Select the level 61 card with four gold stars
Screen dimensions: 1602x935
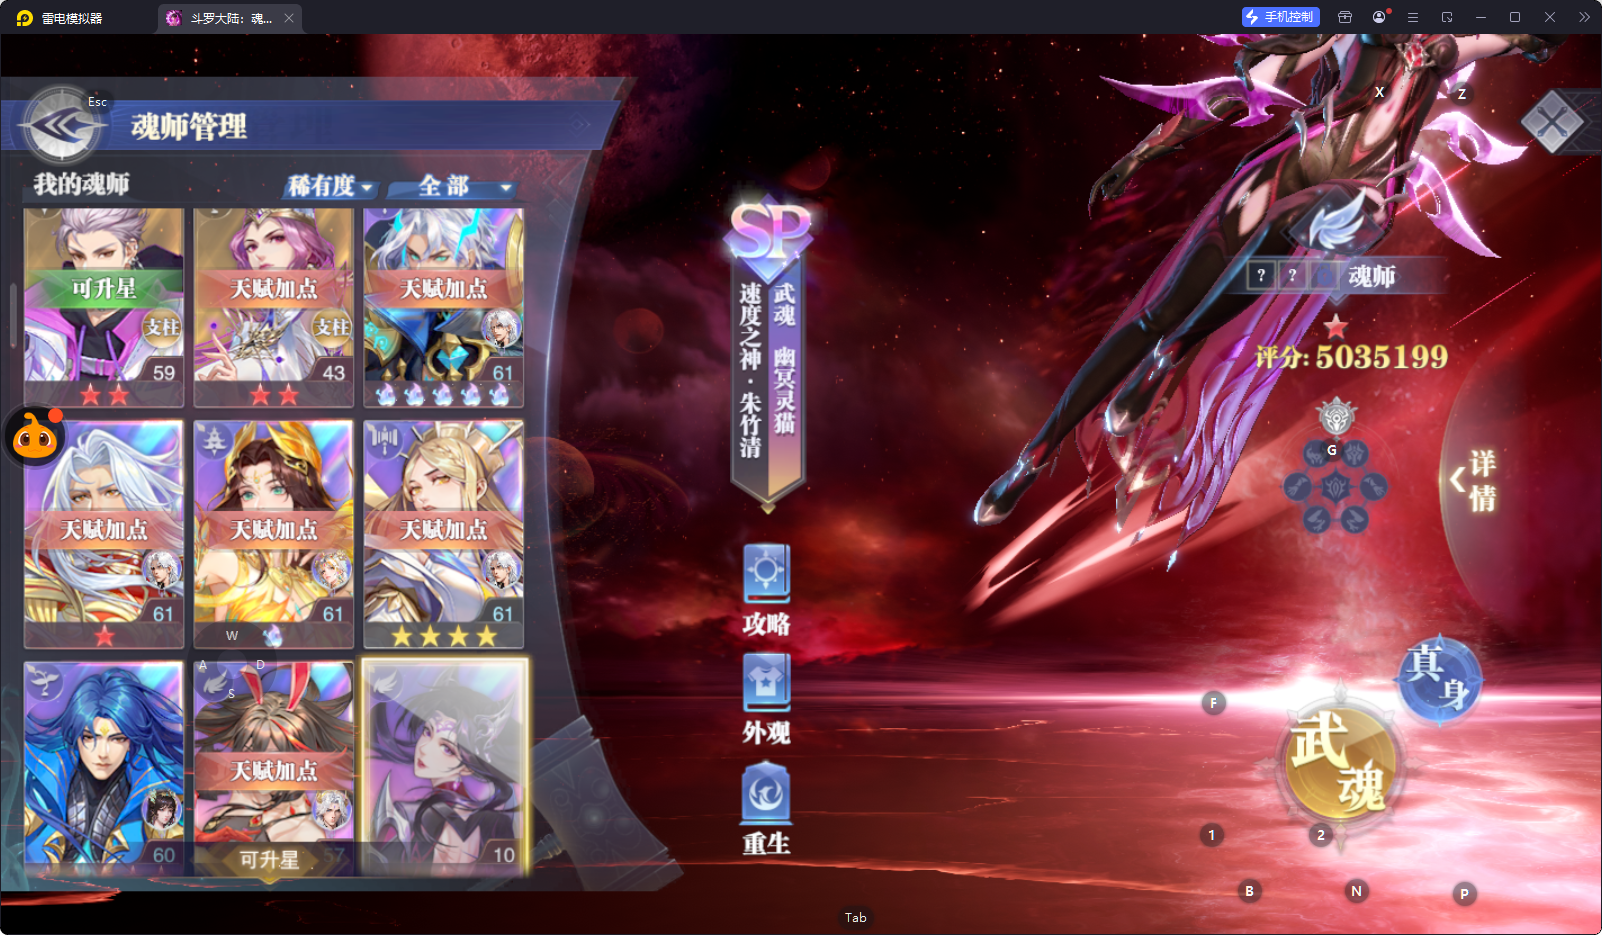444,534
